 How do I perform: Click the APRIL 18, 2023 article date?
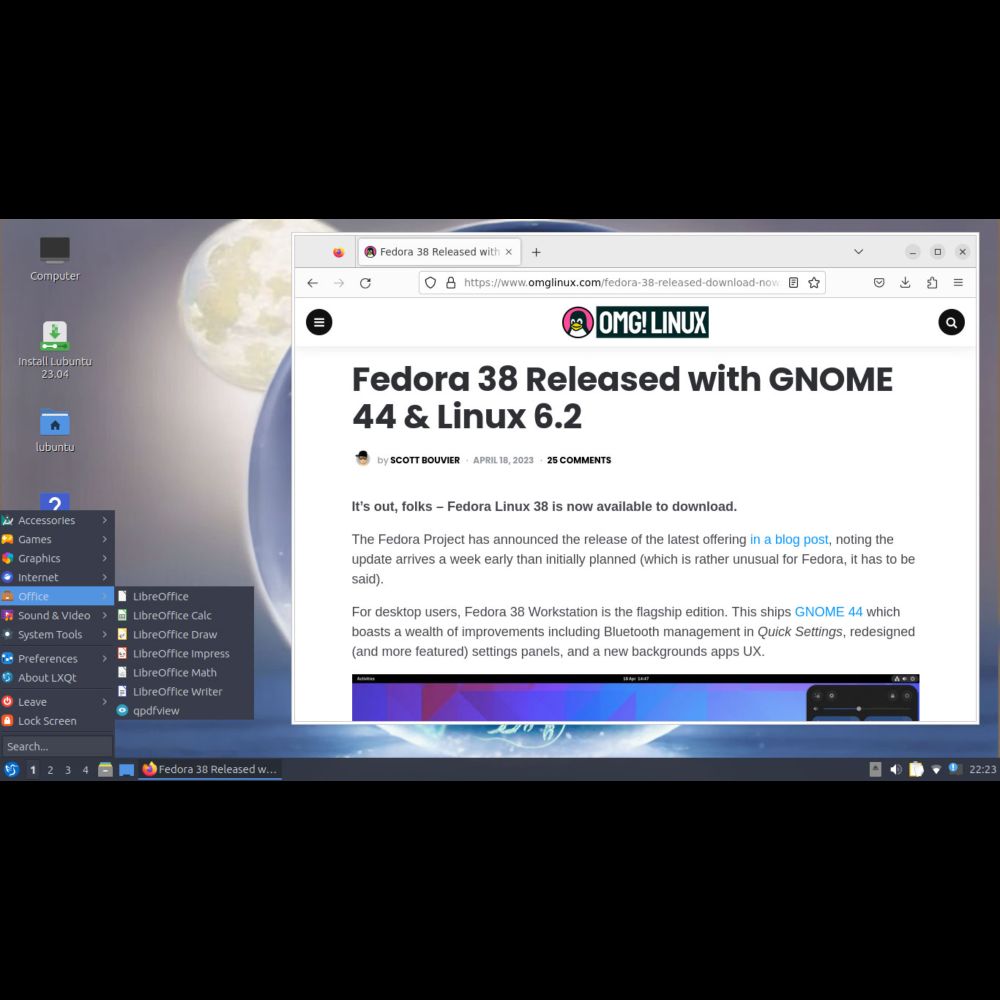503,460
